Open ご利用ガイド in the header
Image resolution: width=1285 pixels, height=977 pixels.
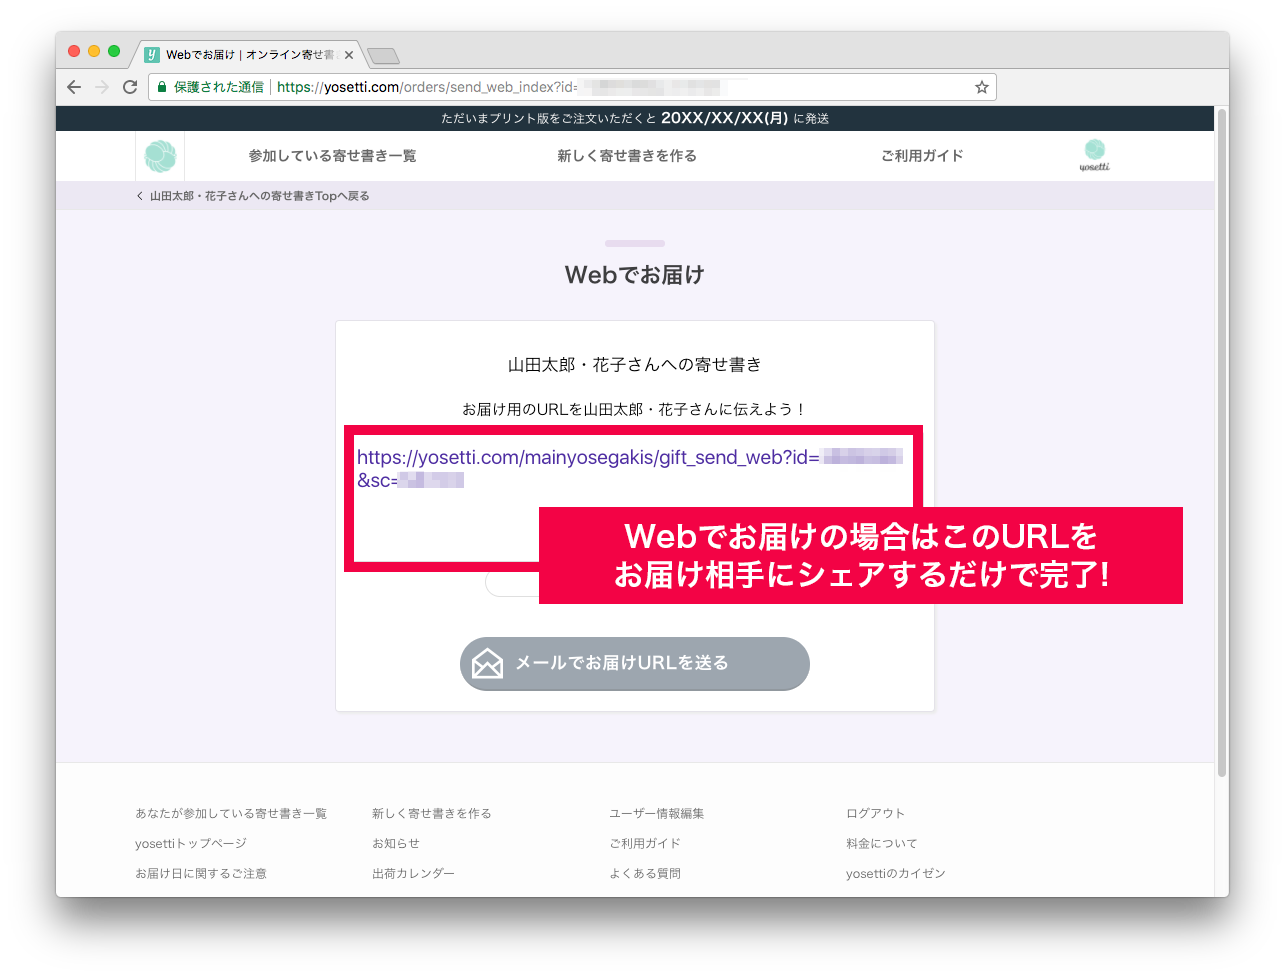point(922,156)
